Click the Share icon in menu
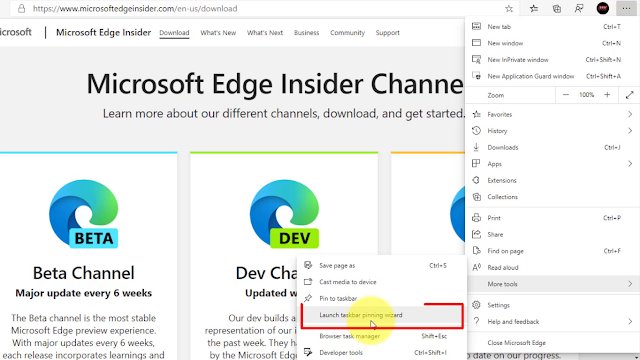 point(476,234)
